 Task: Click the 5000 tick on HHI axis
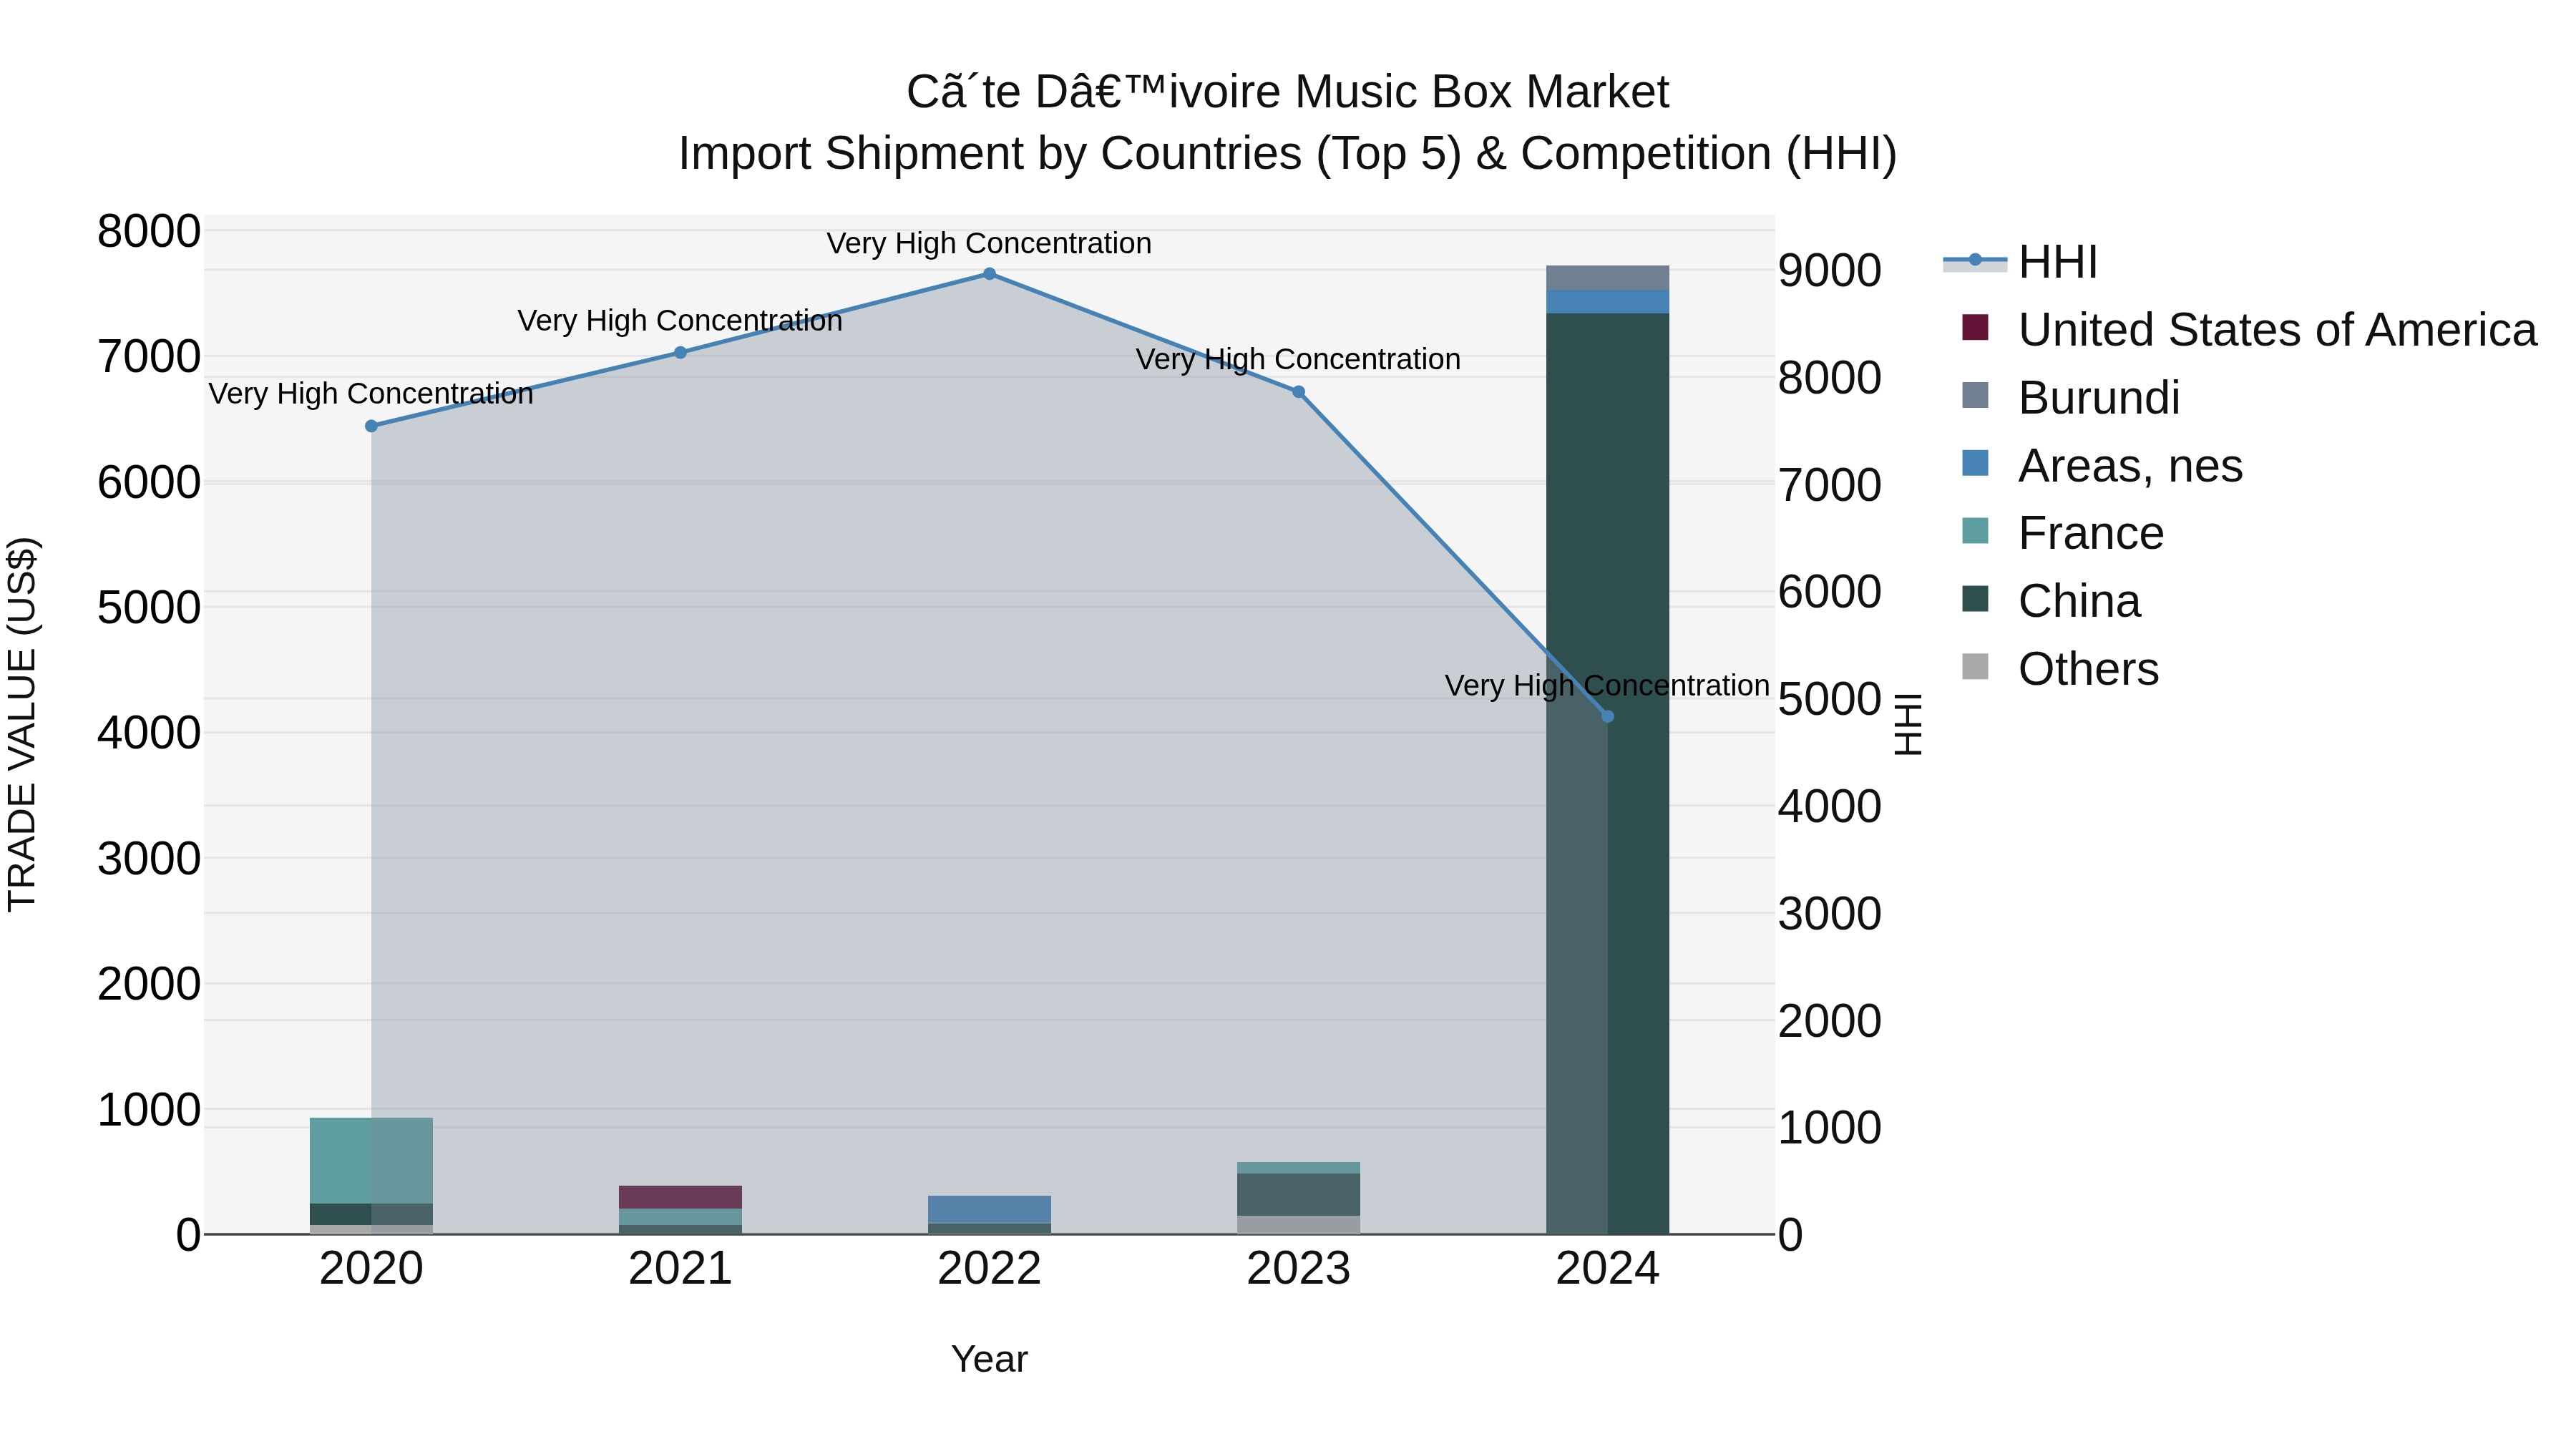(1830, 699)
